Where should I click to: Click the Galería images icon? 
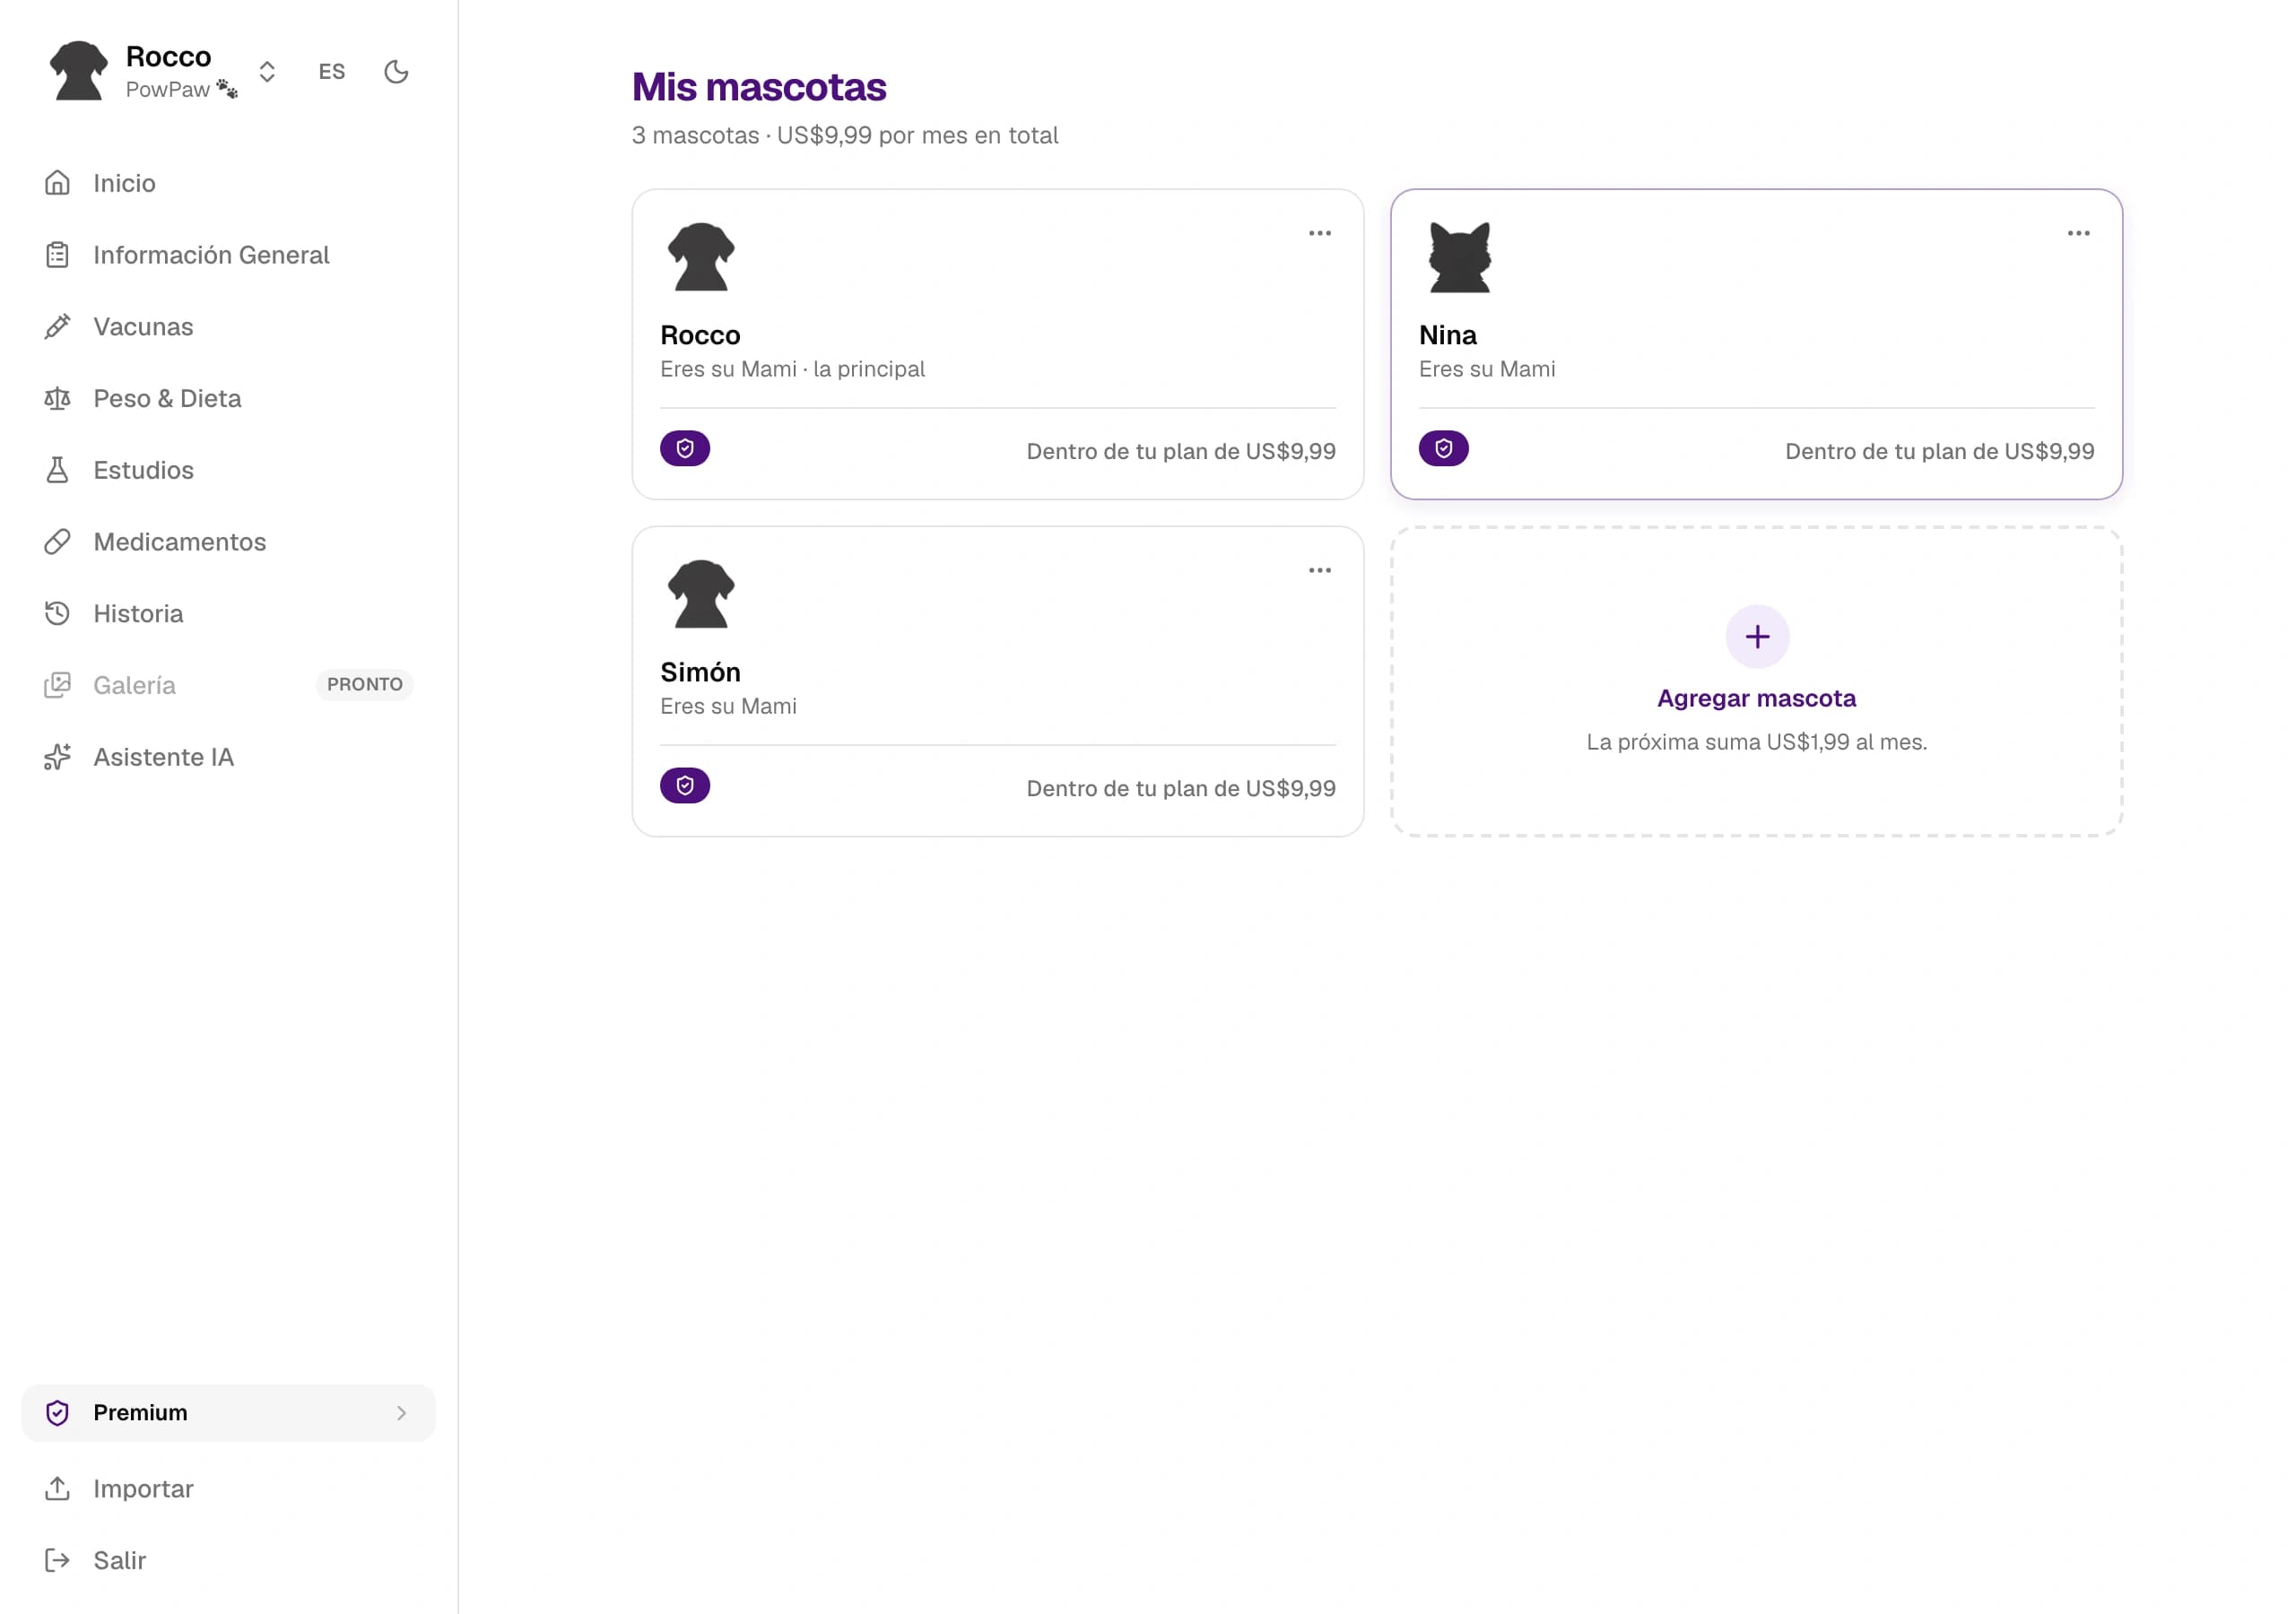point(57,685)
